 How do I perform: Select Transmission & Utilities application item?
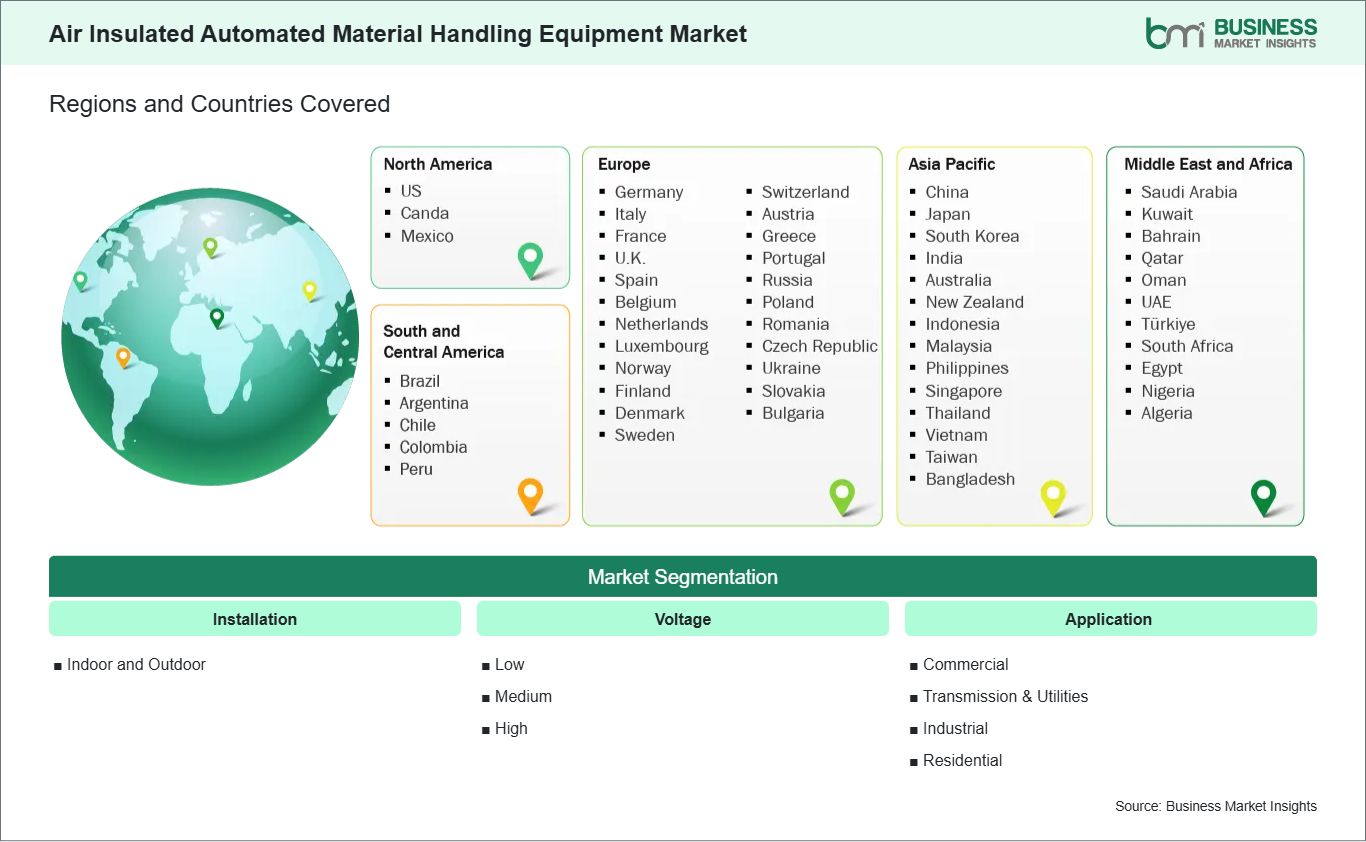click(x=1005, y=696)
